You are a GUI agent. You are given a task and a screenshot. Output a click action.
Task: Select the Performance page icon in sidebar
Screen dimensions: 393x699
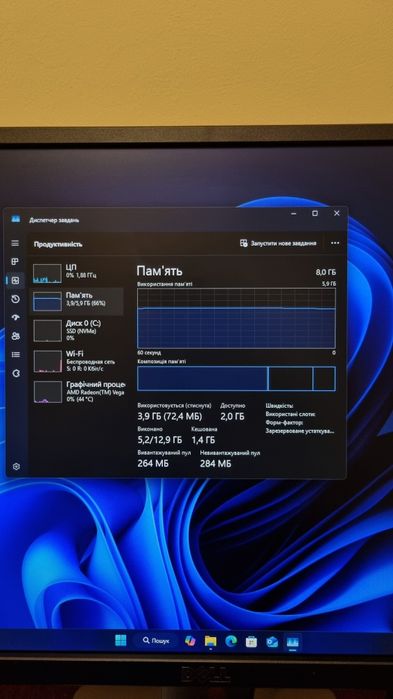click(15, 280)
